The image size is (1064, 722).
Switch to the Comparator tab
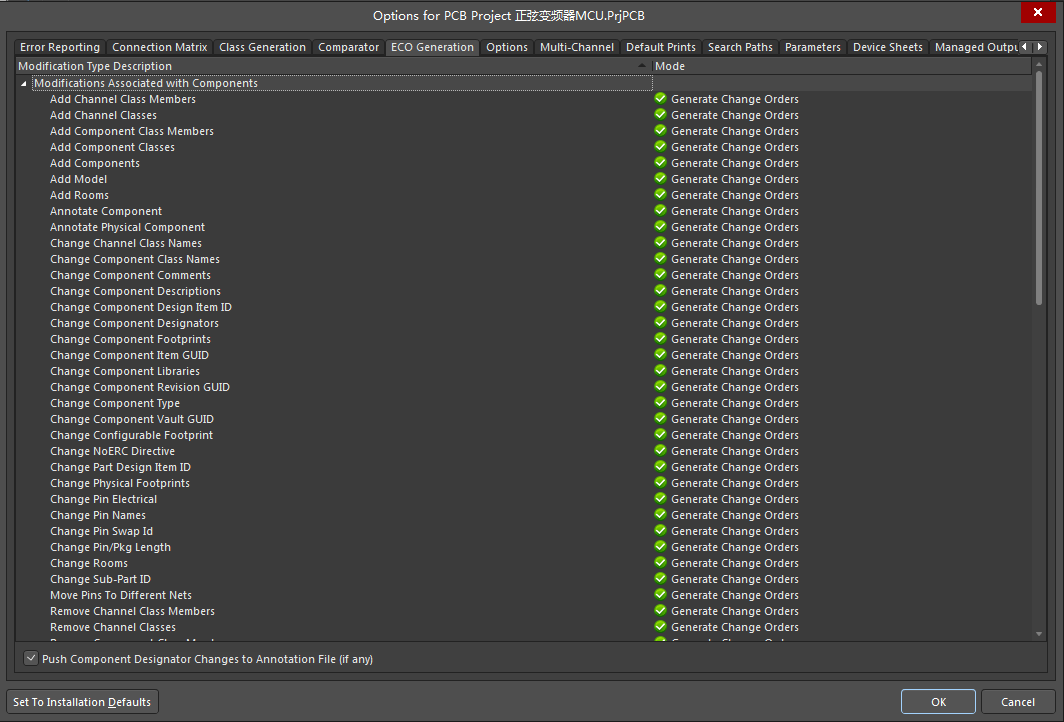[348, 47]
